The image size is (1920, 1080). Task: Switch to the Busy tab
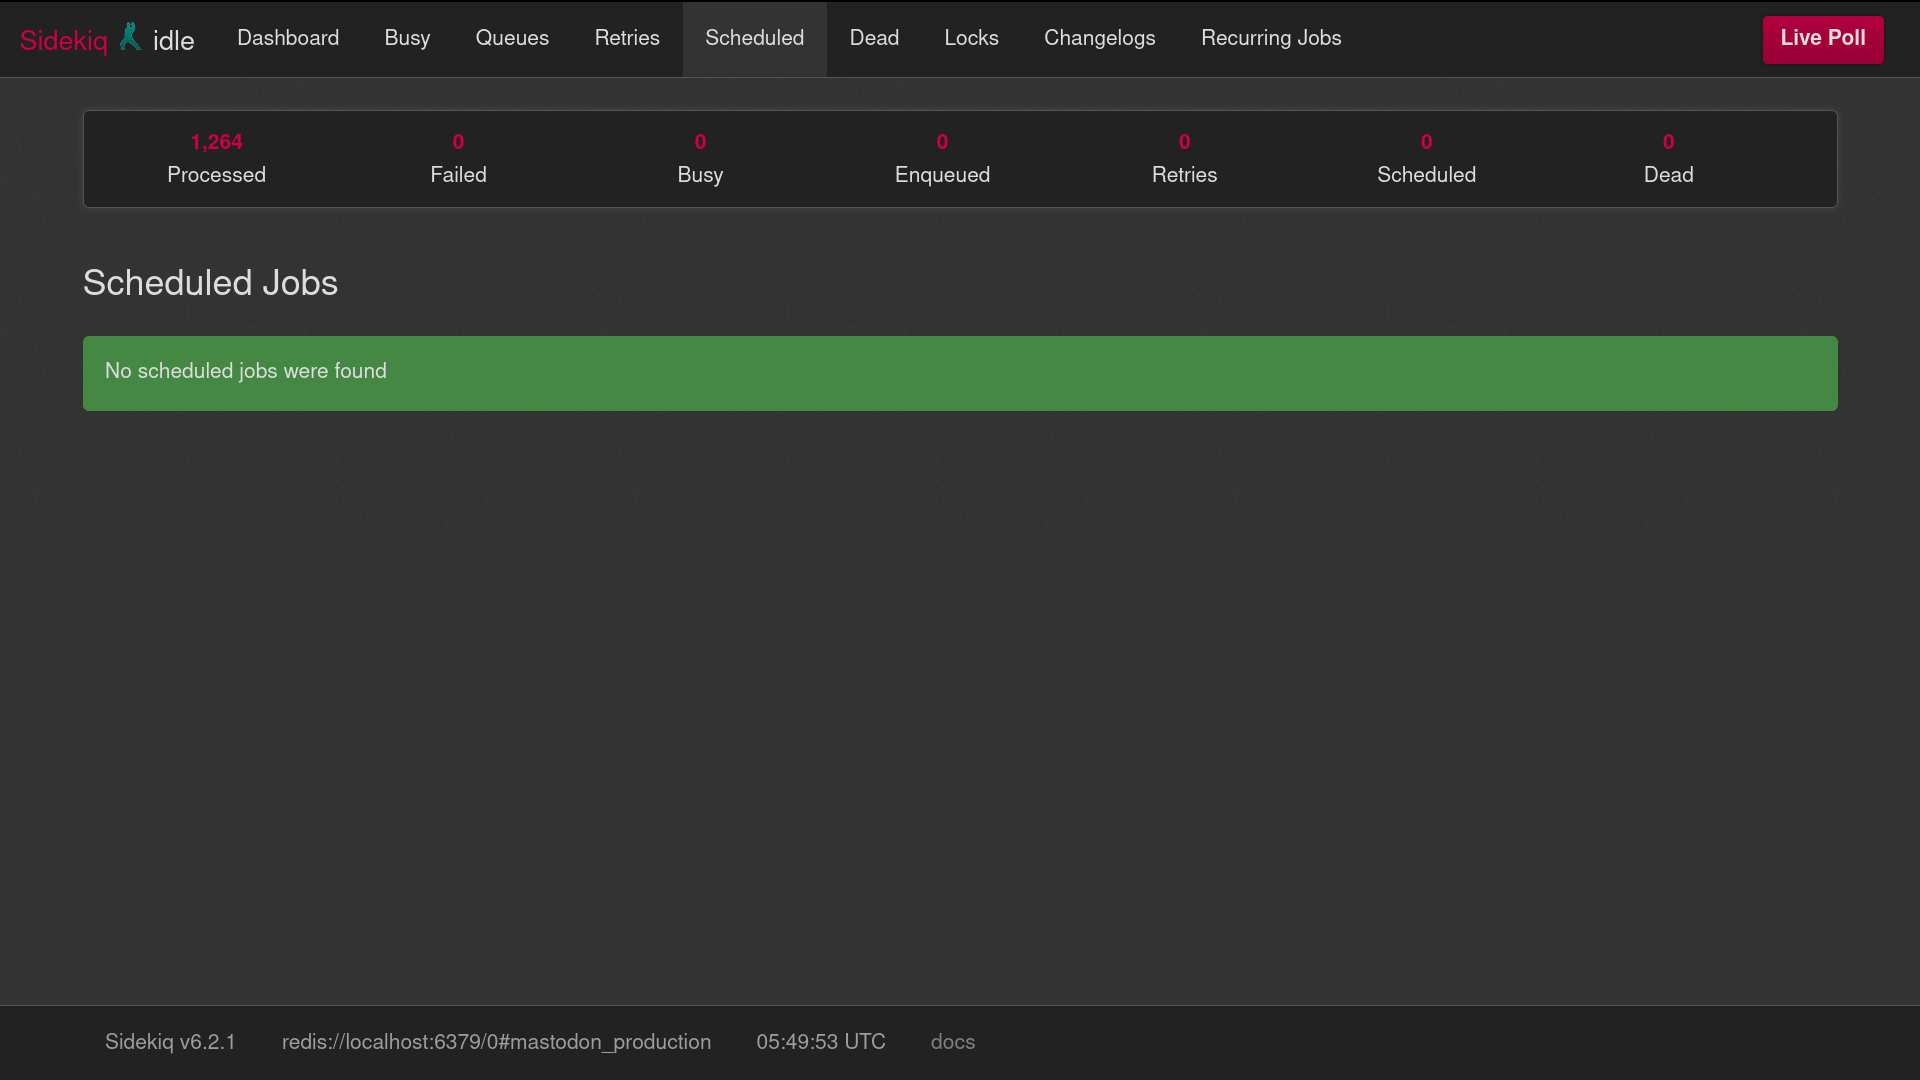tap(407, 38)
